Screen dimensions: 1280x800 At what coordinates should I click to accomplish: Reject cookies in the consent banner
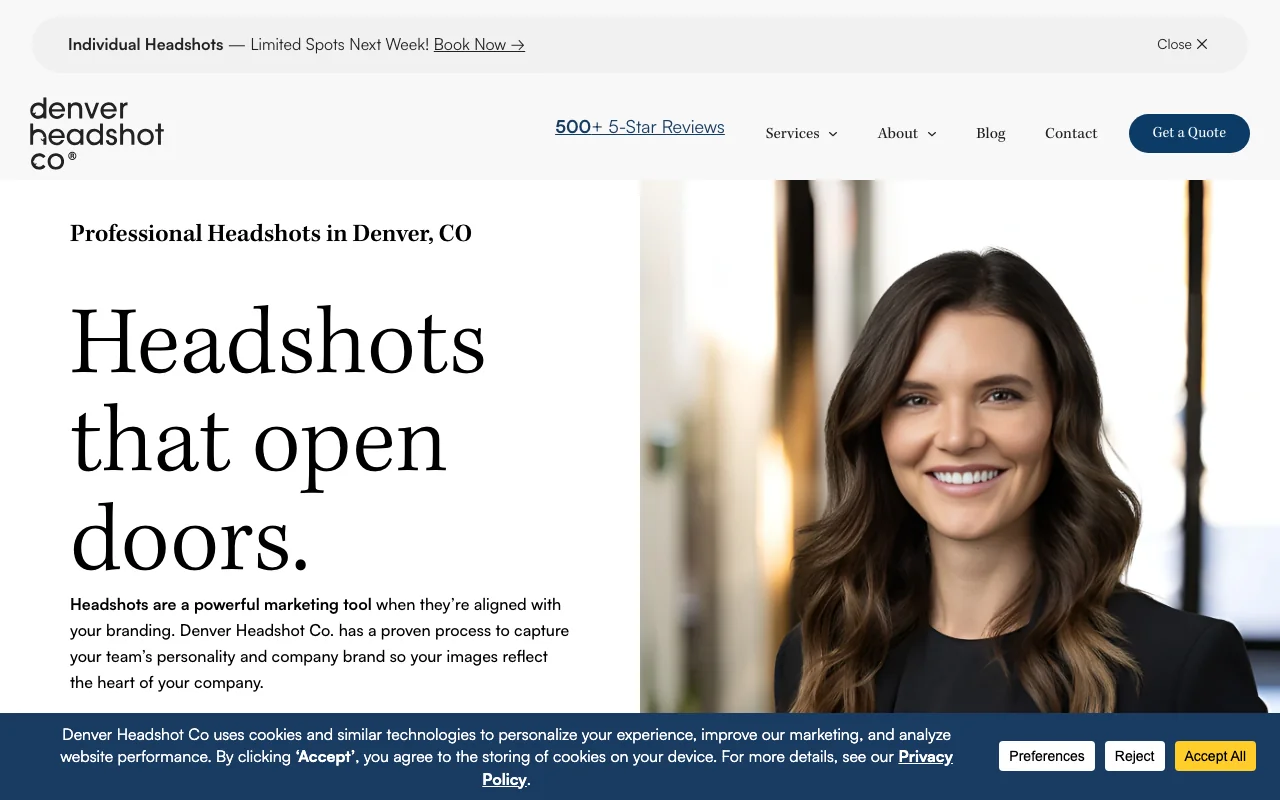tap(1134, 756)
